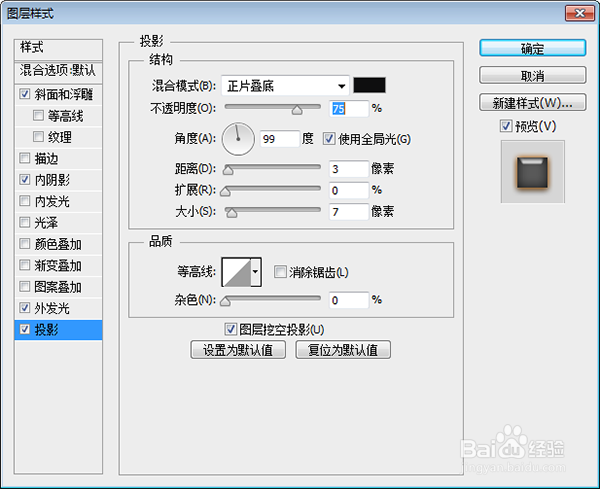Enable the 纹理 checkbox

tap(38, 137)
